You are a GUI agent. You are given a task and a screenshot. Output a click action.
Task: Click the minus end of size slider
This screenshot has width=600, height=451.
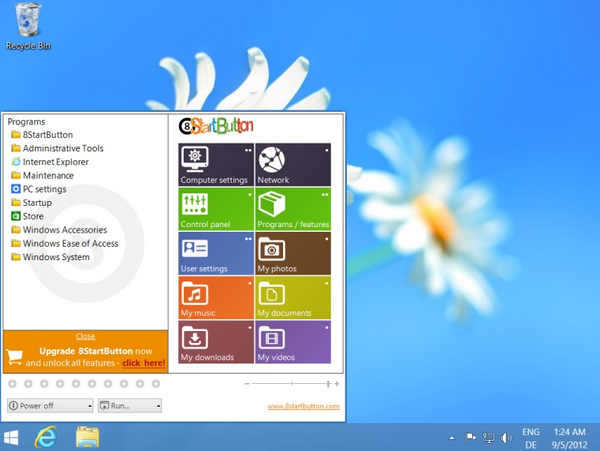click(247, 384)
